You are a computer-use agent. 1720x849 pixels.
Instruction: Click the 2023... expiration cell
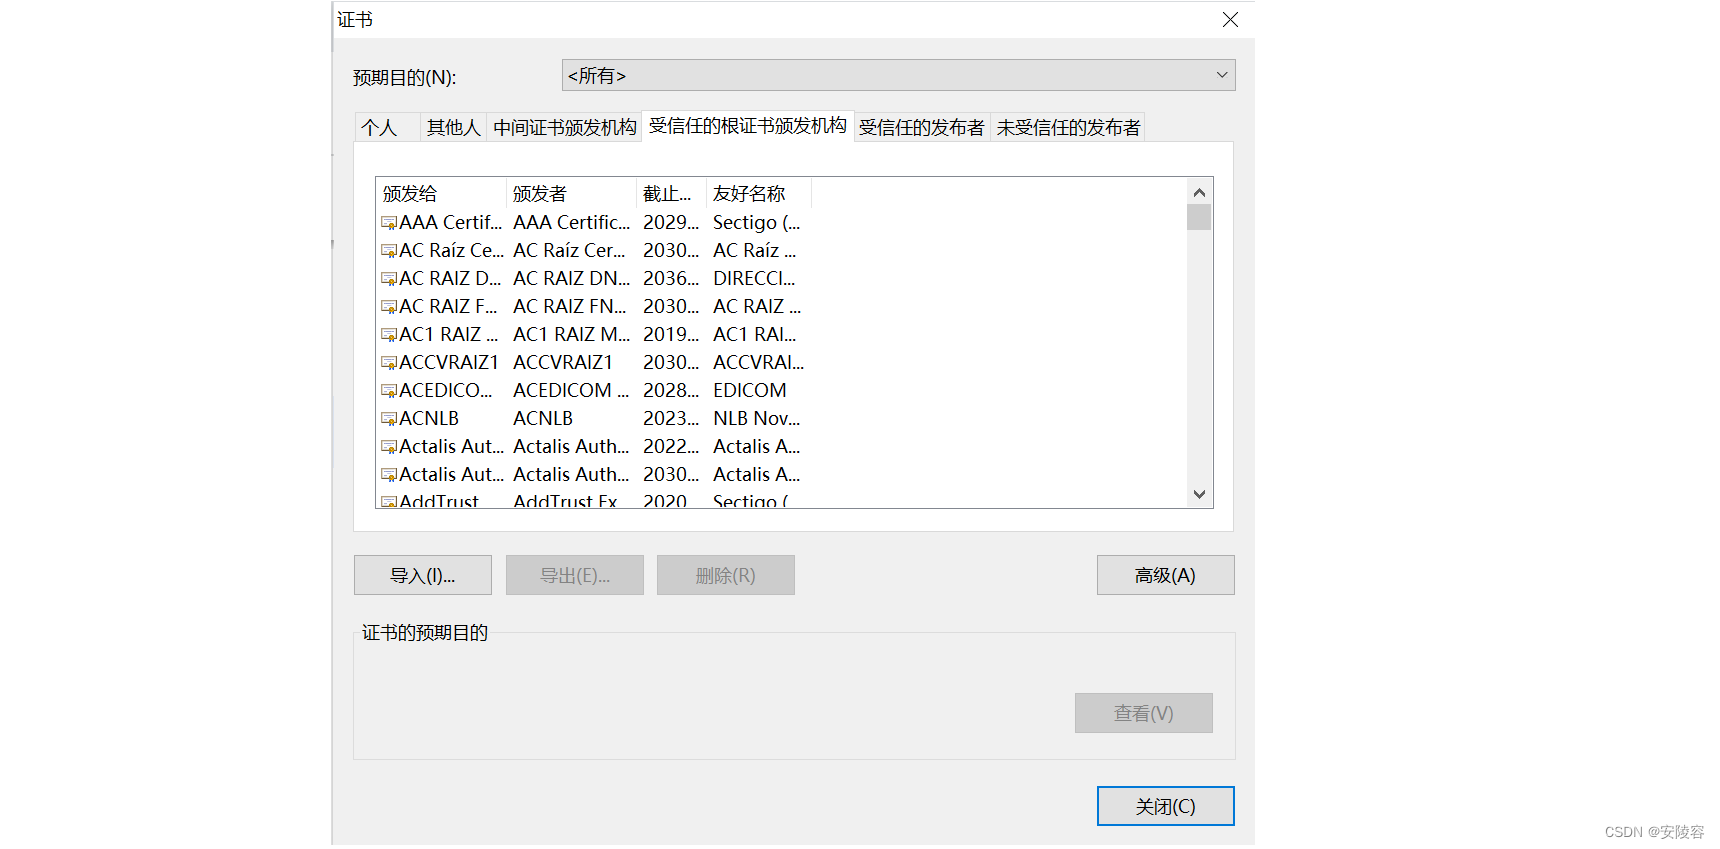click(671, 418)
